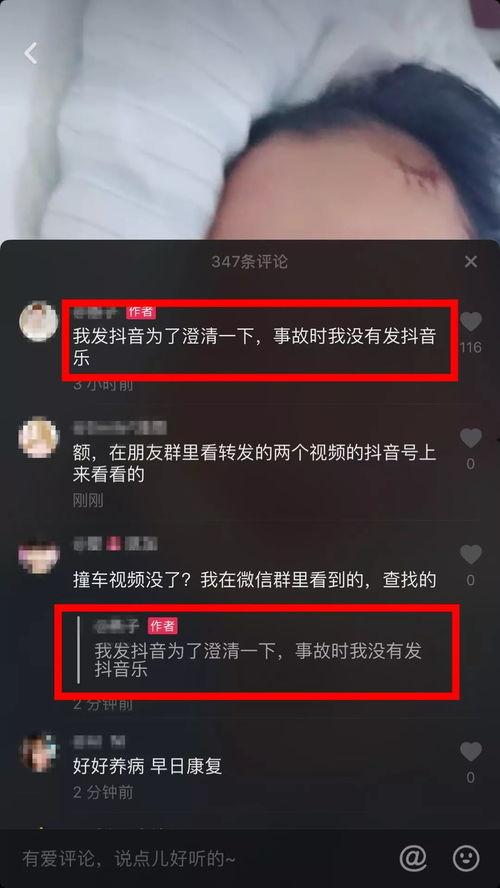Reply to the comment 好好养病 早日康复
The image size is (500, 888).
click(x=147, y=766)
